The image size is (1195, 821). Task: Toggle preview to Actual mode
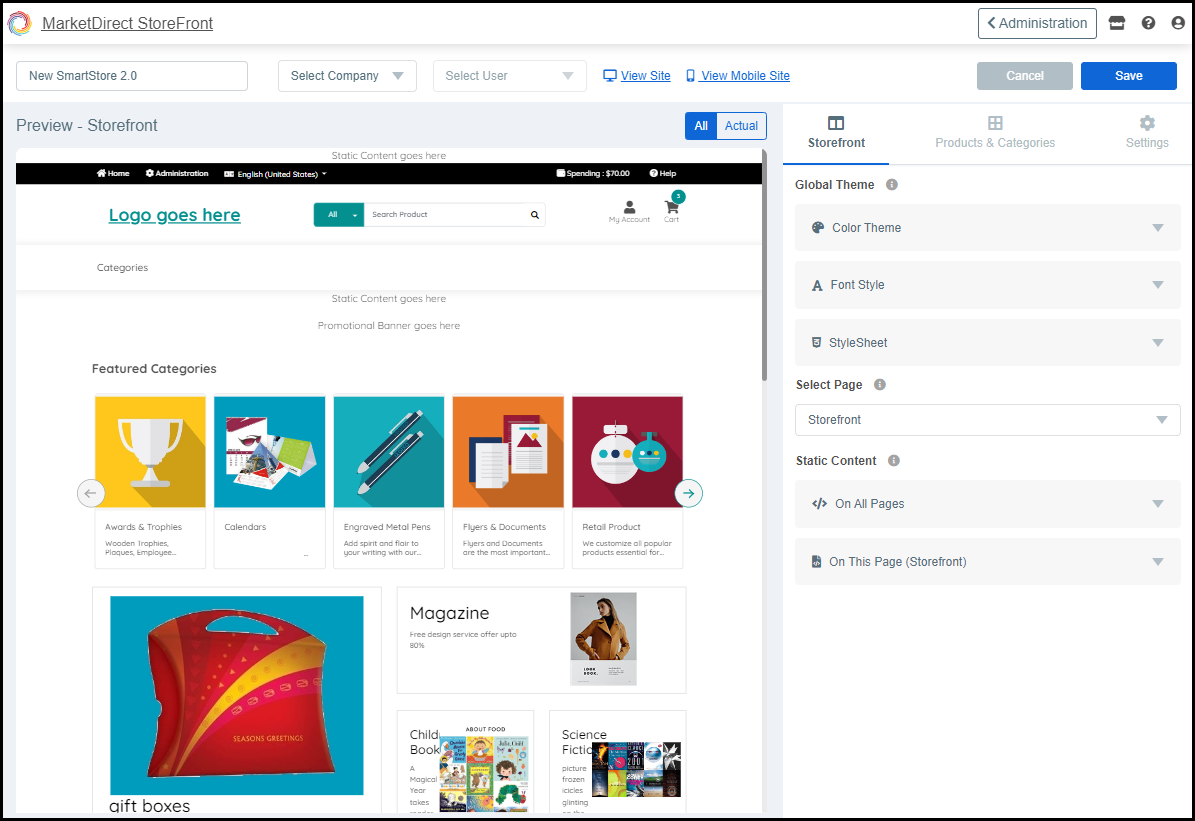pyautogui.click(x=741, y=126)
